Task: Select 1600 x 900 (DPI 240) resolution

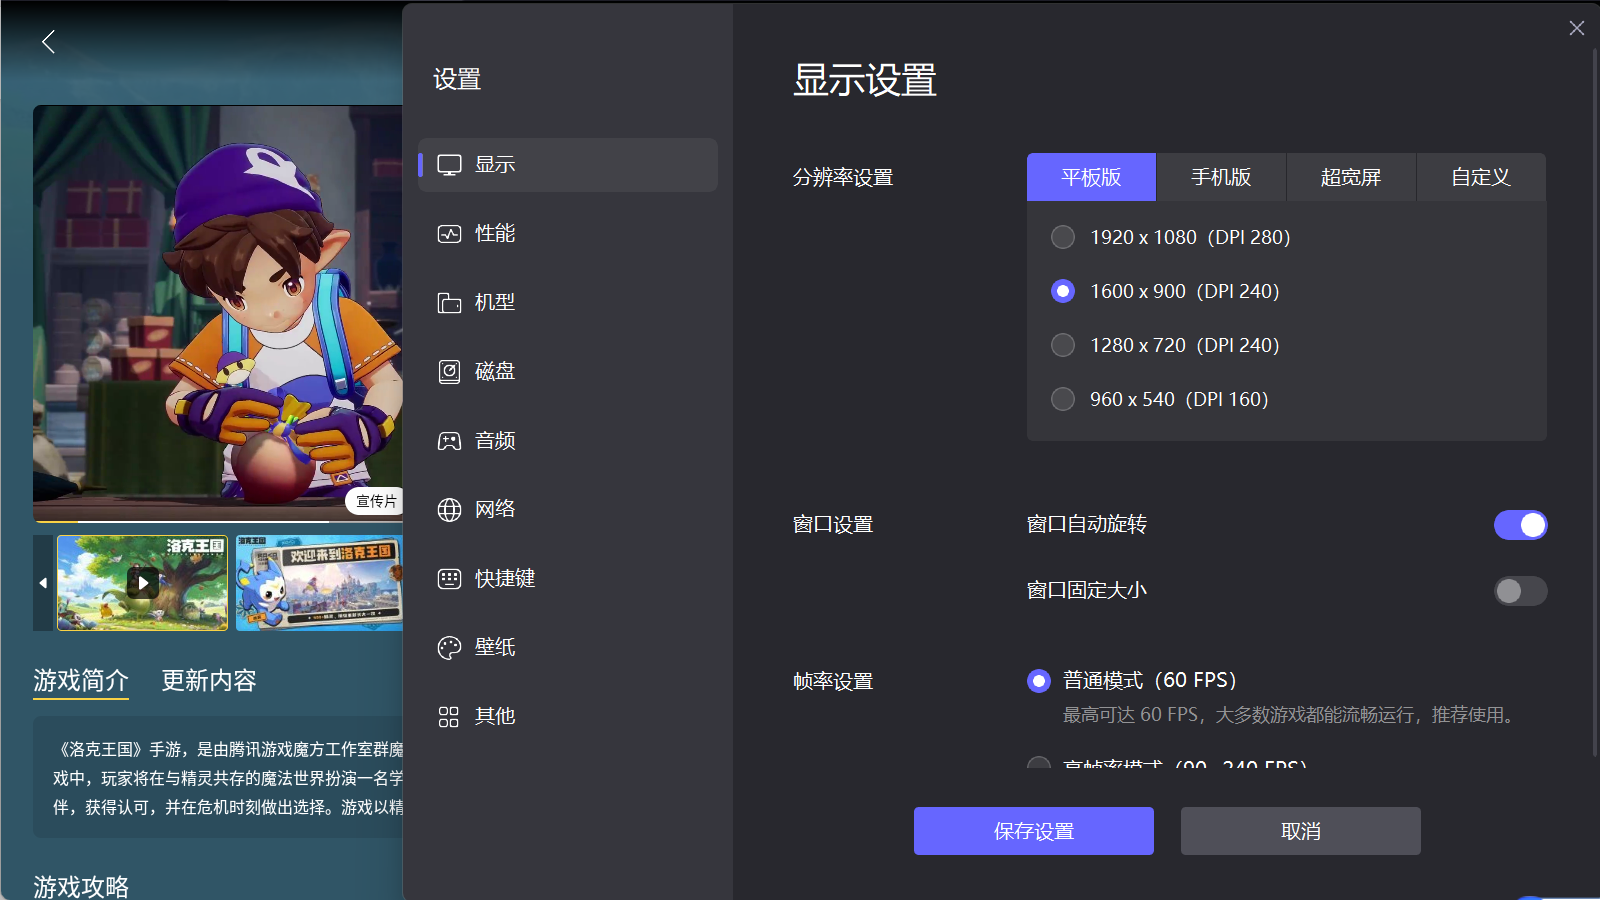Action: pos(1063,291)
